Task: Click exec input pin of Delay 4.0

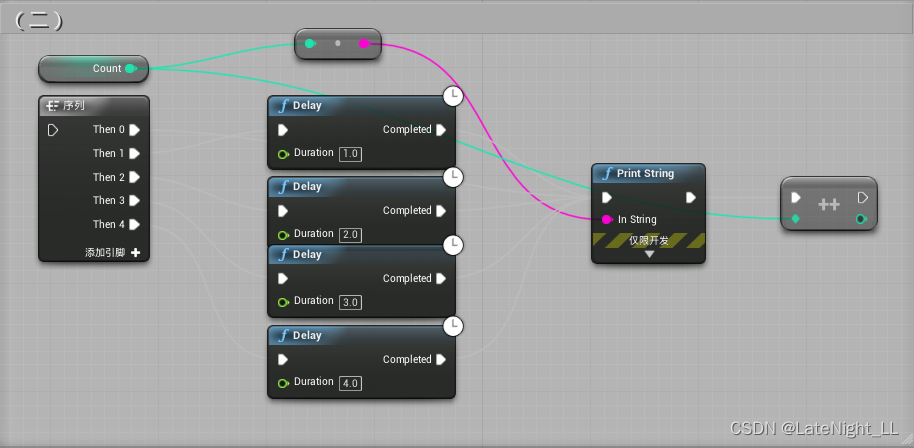Action: (x=283, y=359)
